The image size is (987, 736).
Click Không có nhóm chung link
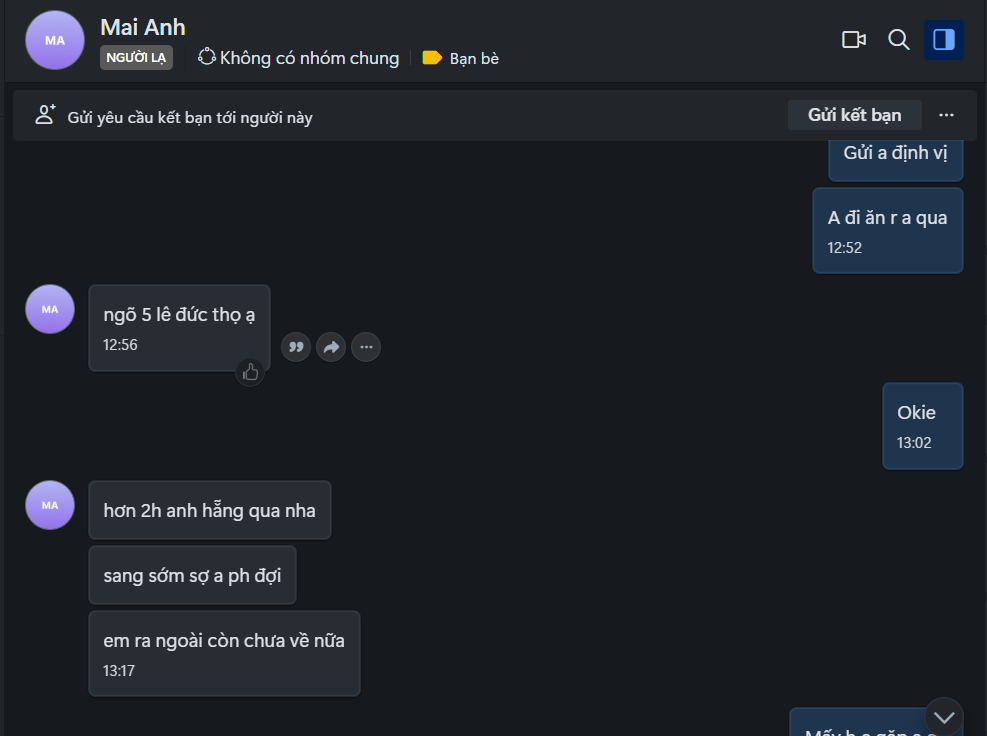tap(309, 58)
